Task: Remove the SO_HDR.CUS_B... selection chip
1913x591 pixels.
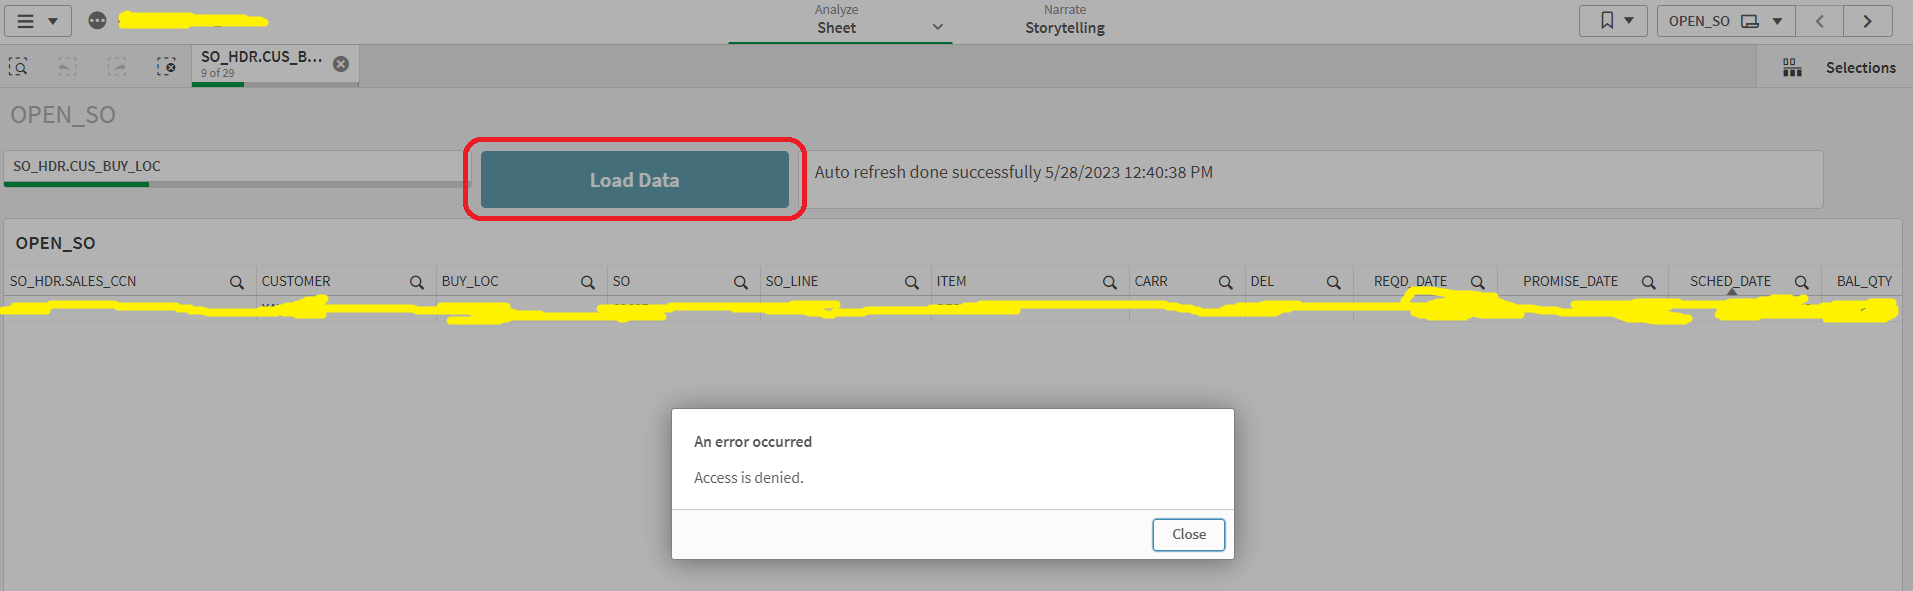Action: [341, 64]
